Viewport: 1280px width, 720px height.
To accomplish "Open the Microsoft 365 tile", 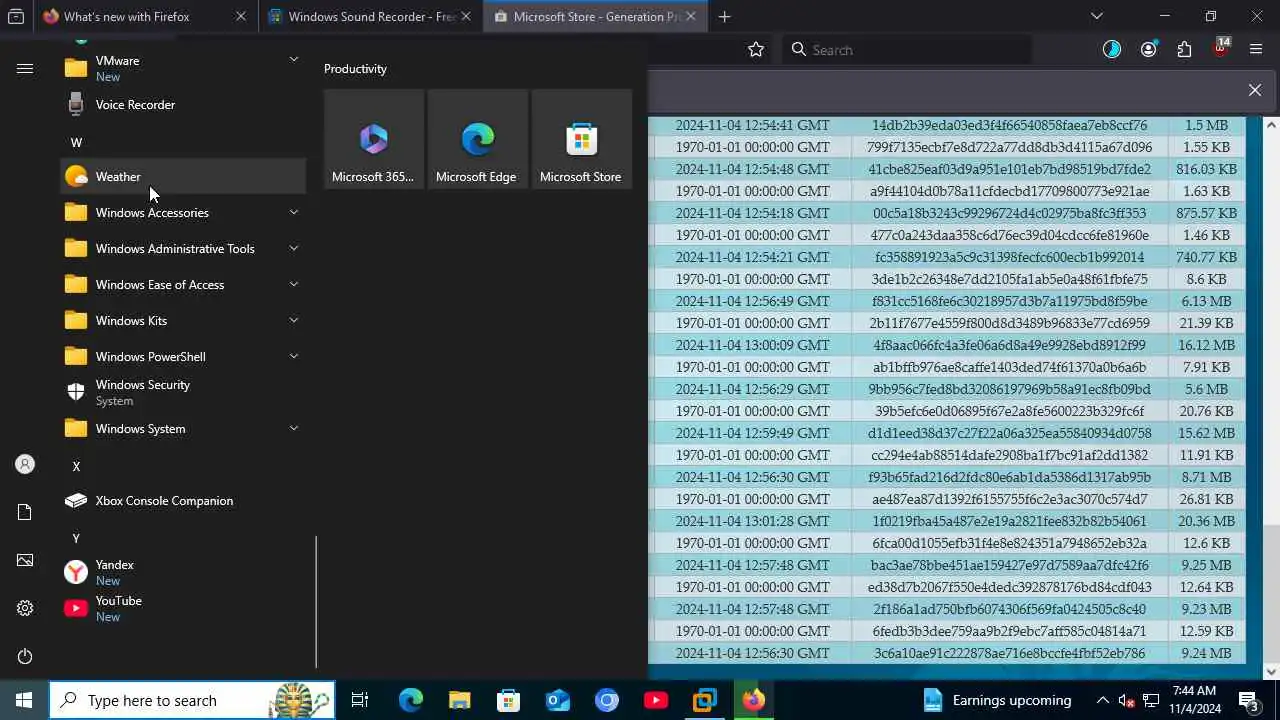I will click(373, 140).
